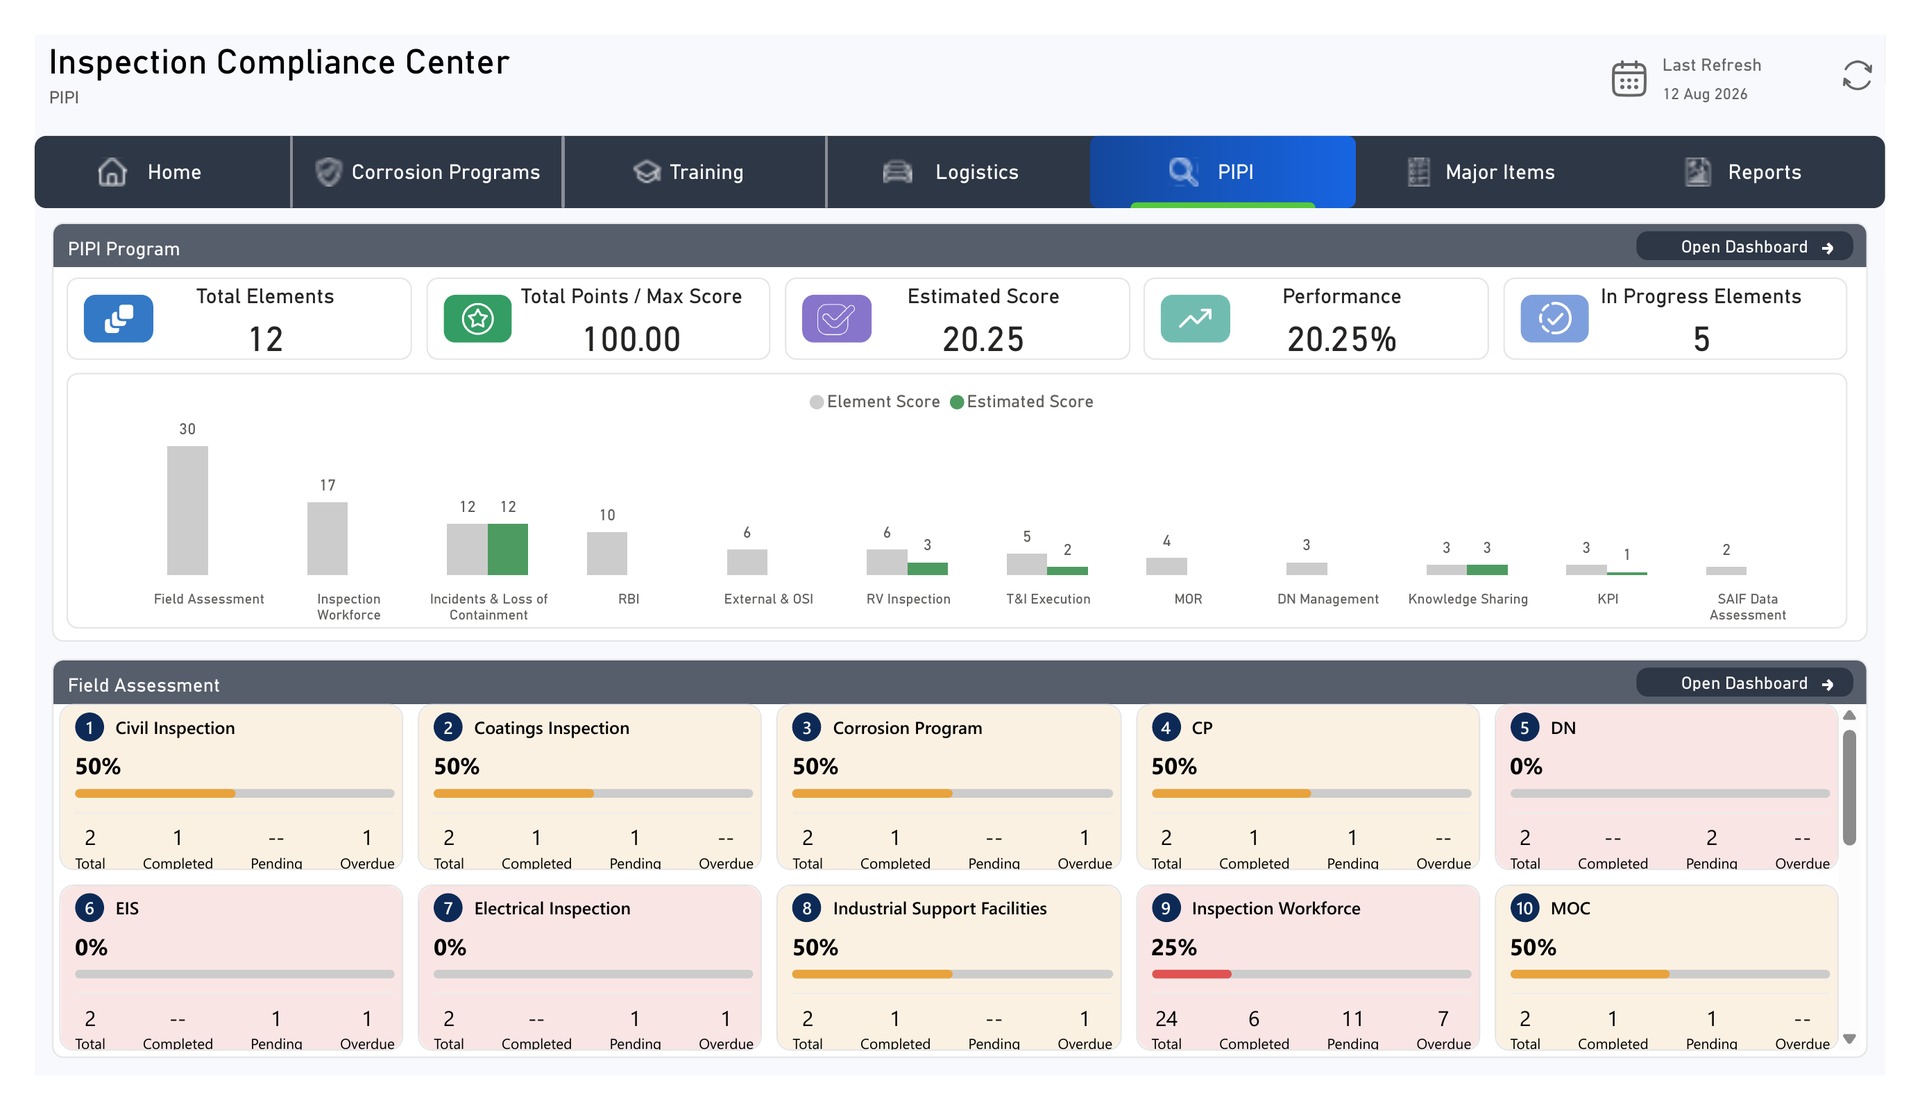Click the Estimated Score checkmark icon

pos(837,319)
